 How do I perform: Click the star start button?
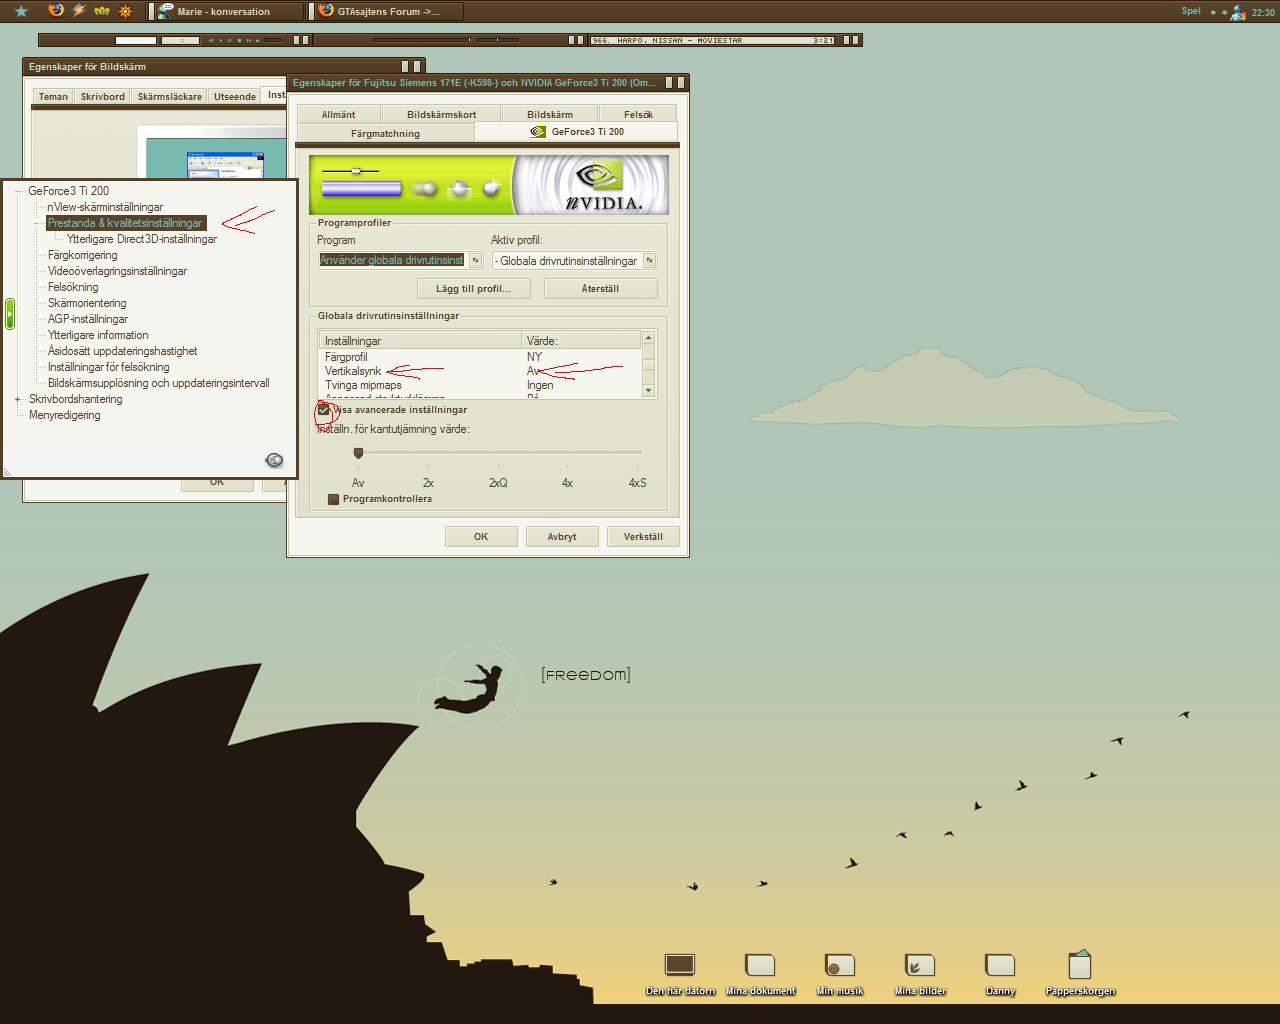click(21, 11)
